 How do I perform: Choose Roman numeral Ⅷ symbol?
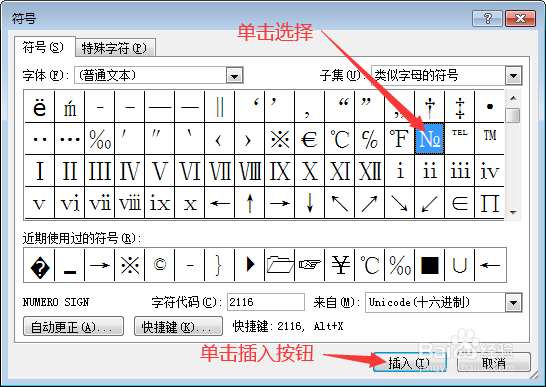[249, 171]
